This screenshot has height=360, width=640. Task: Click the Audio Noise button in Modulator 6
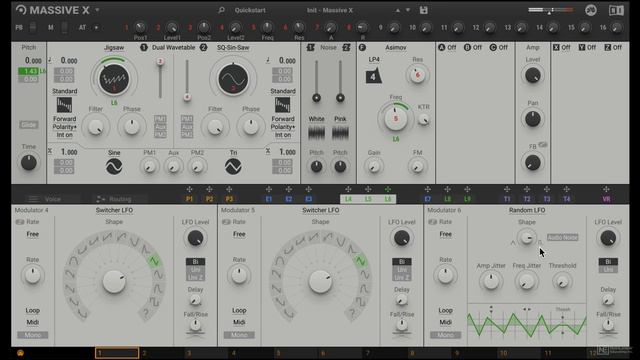[562, 237]
